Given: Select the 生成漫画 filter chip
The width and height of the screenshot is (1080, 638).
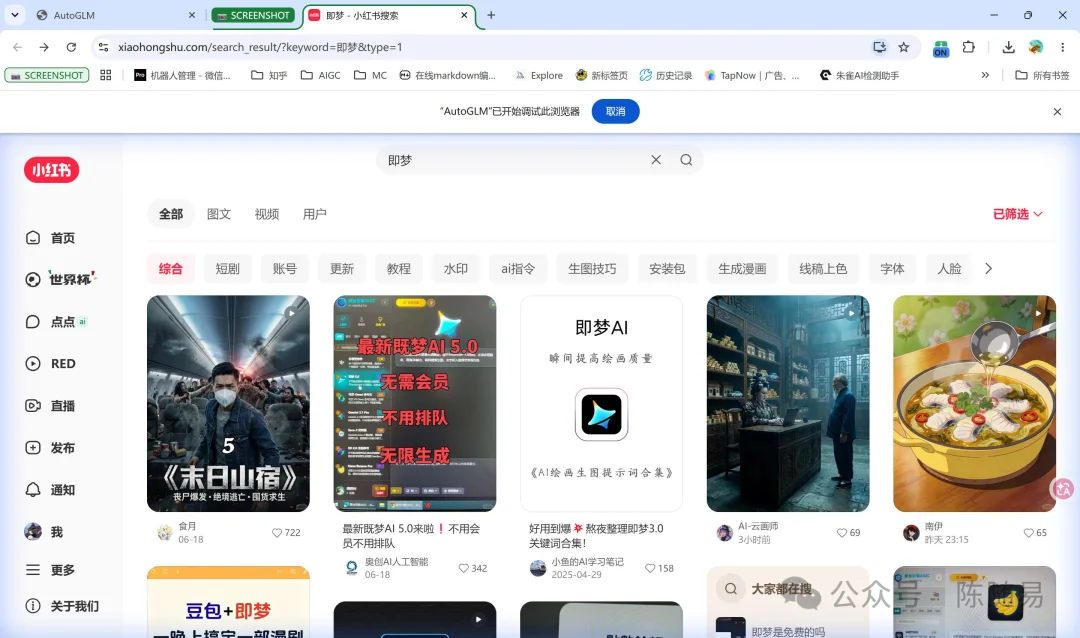Looking at the screenshot, I should tap(742, 269).
